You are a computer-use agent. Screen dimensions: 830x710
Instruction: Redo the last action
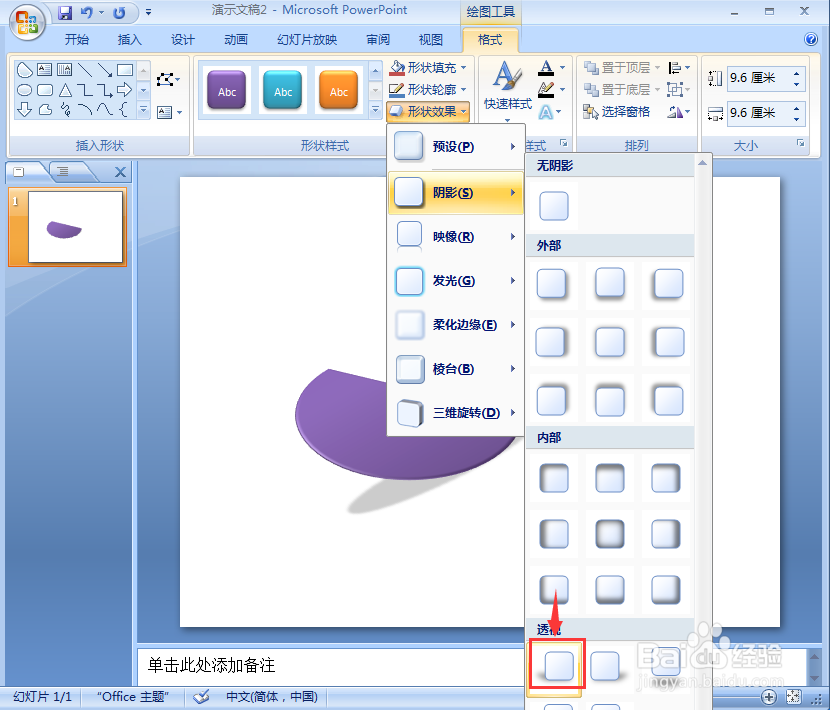click(x=119, y=12)
